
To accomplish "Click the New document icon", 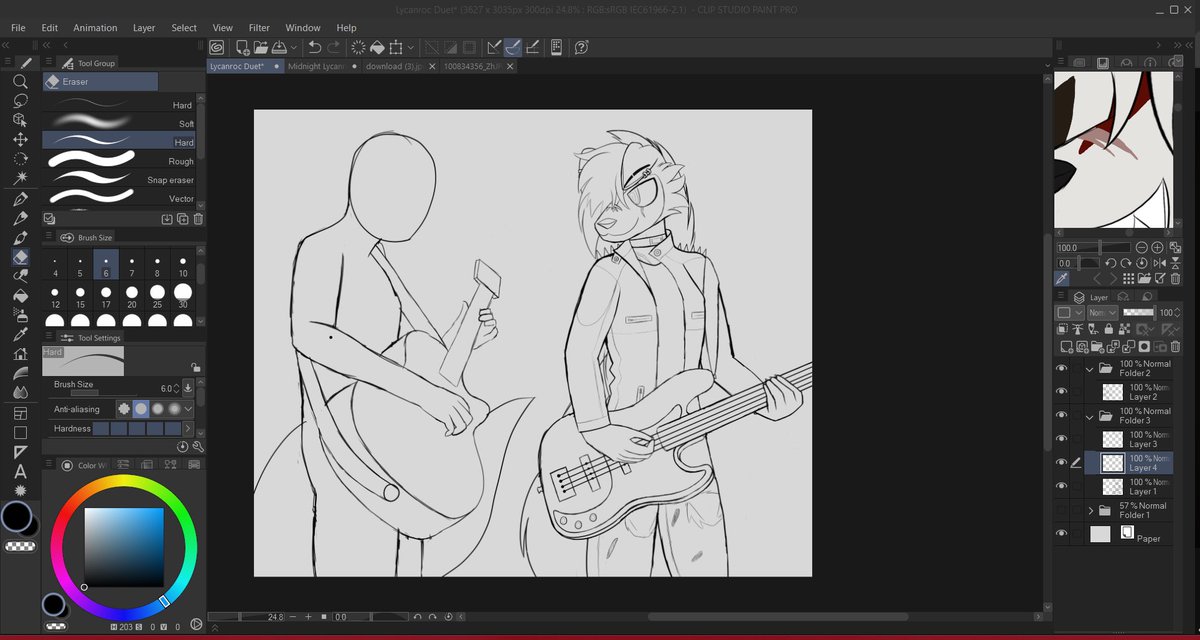I will 243,47.
